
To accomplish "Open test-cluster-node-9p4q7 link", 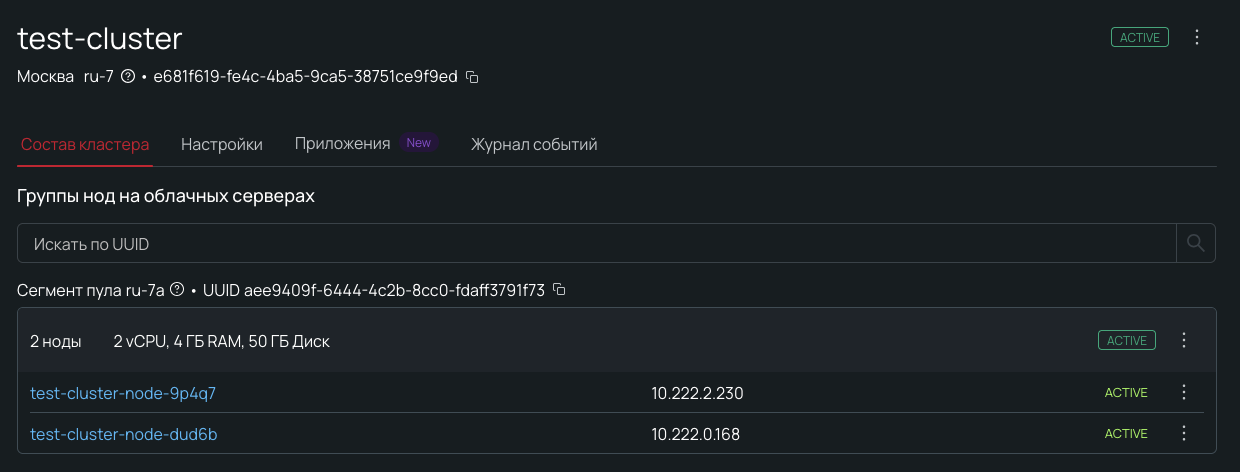I will click(x=123, y=393).
